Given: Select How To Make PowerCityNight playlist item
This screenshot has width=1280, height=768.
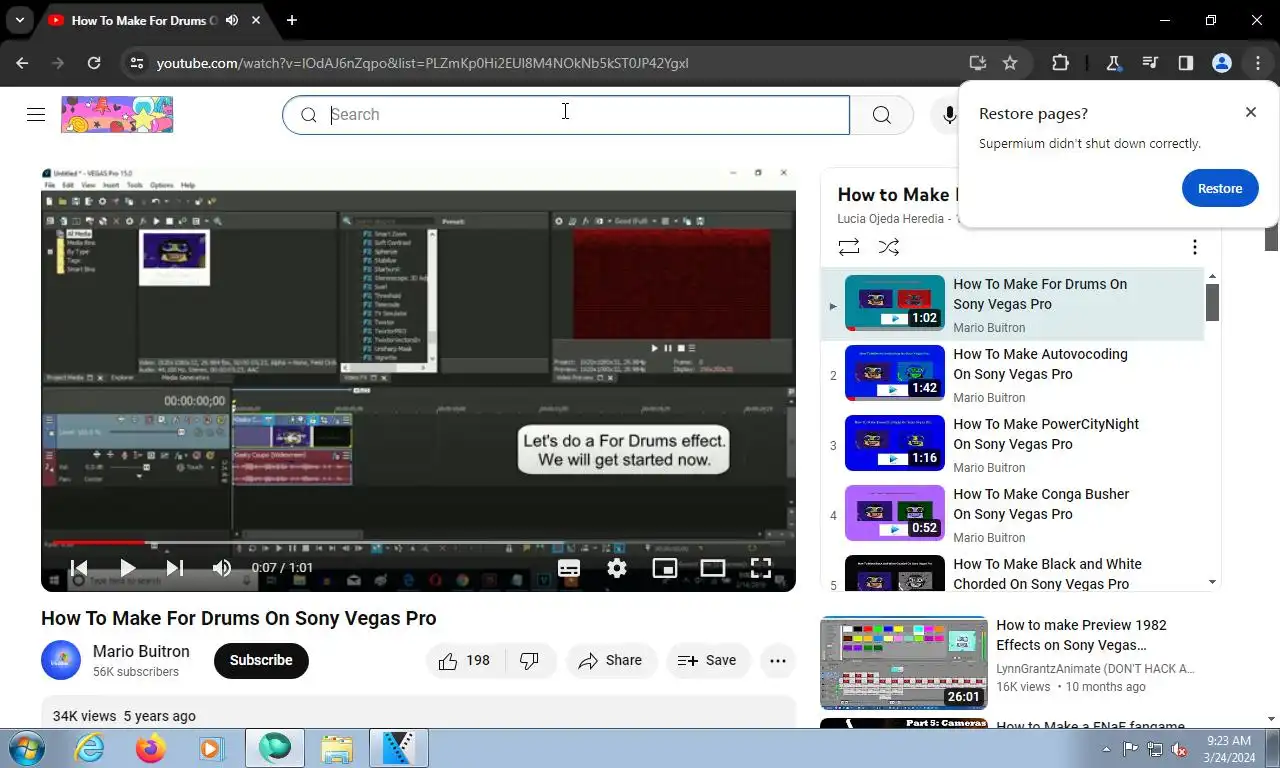Looking at the screenshot, I should tap(1012, 445).
